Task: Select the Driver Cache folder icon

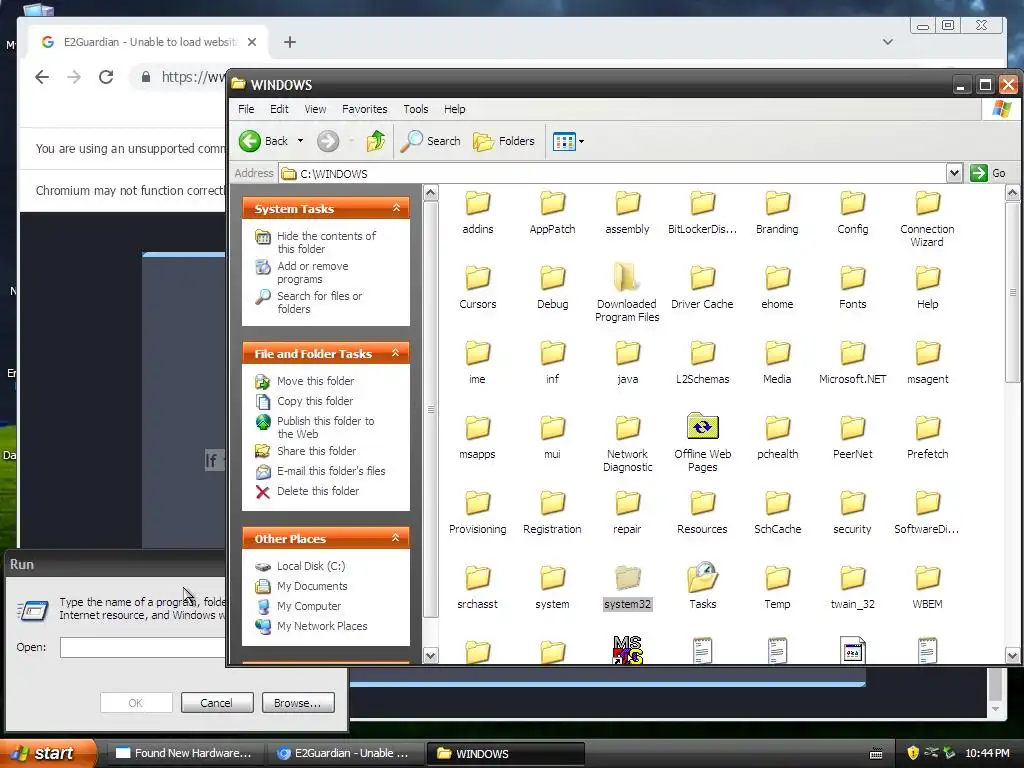Action: point(703,278)
